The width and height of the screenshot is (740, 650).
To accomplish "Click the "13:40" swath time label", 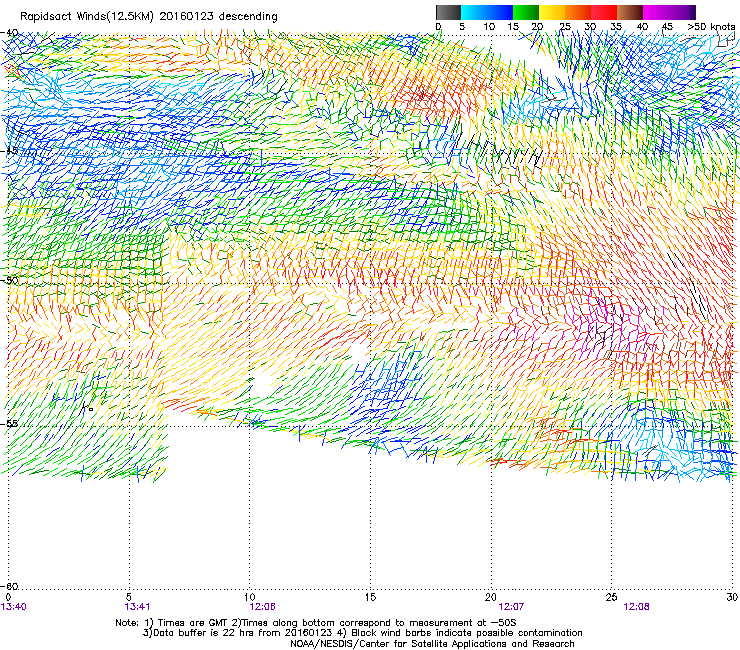I will [x=14, y=607].
